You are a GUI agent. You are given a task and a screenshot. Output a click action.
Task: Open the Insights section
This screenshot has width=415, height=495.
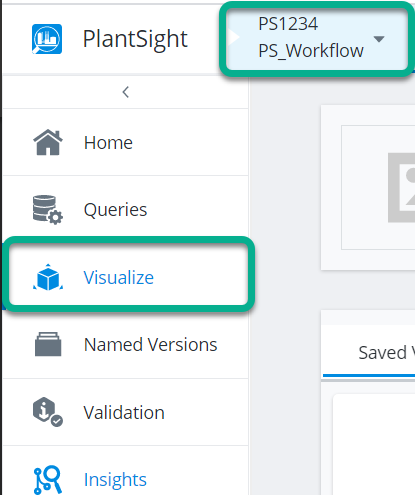coord(126,479)
